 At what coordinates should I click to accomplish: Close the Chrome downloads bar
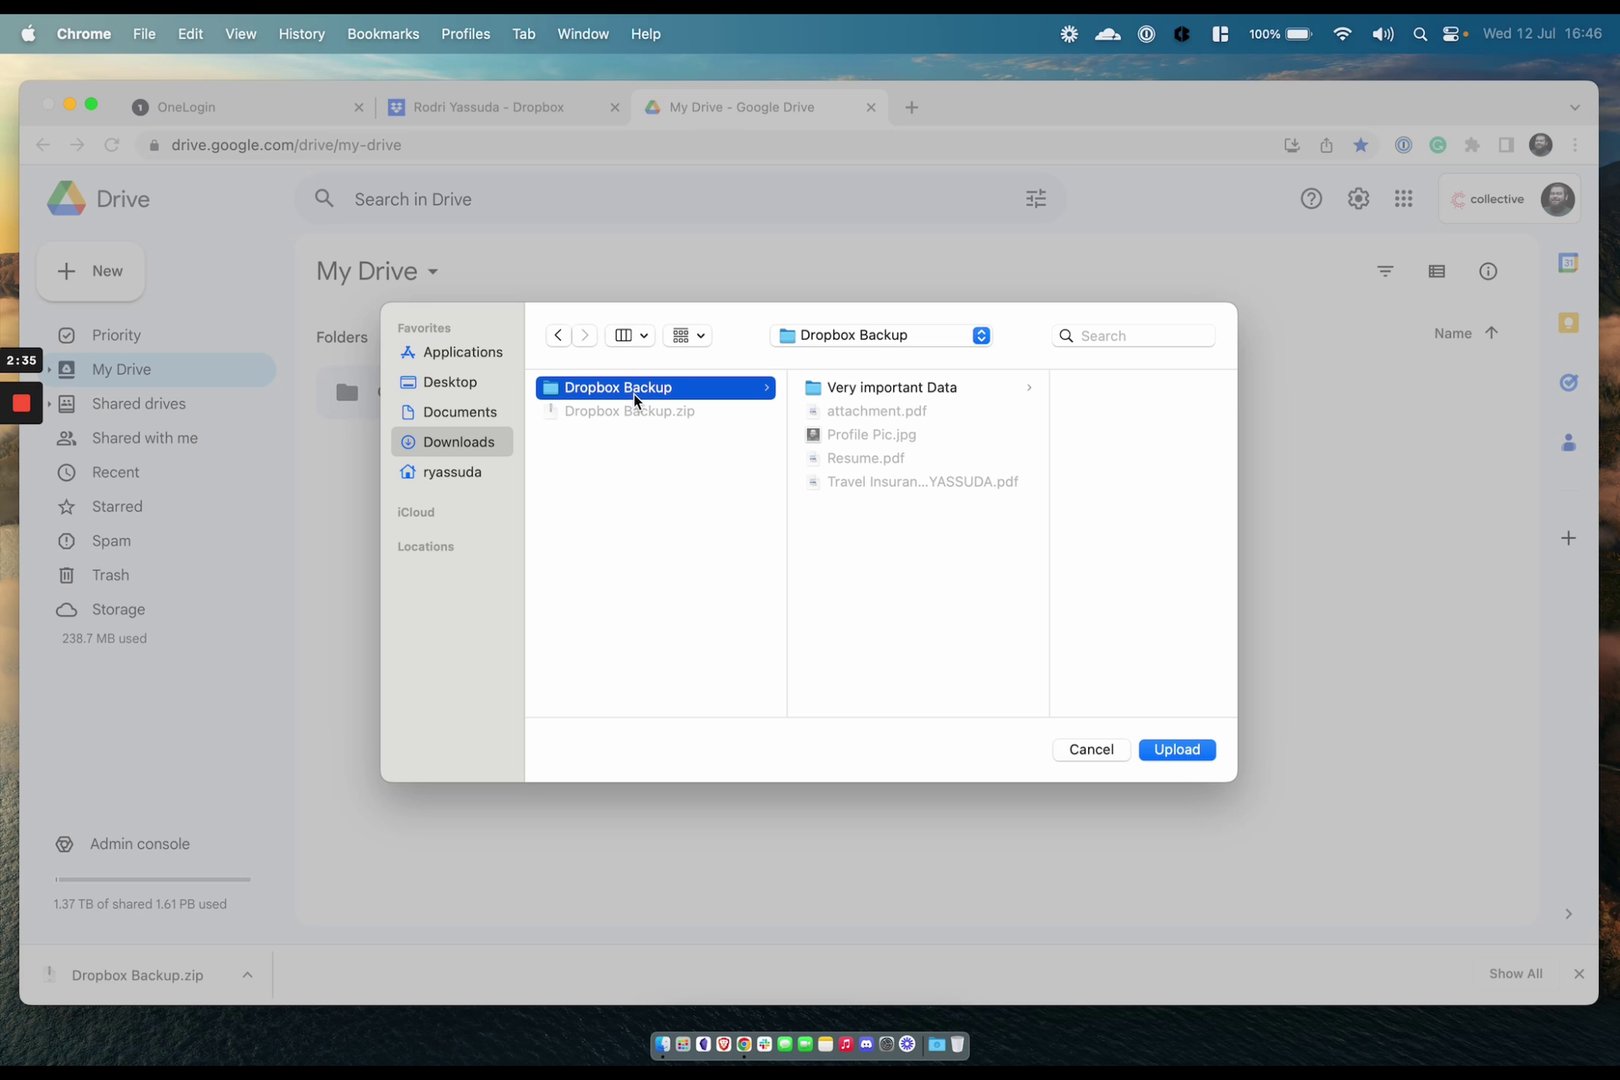(1579, 974)
